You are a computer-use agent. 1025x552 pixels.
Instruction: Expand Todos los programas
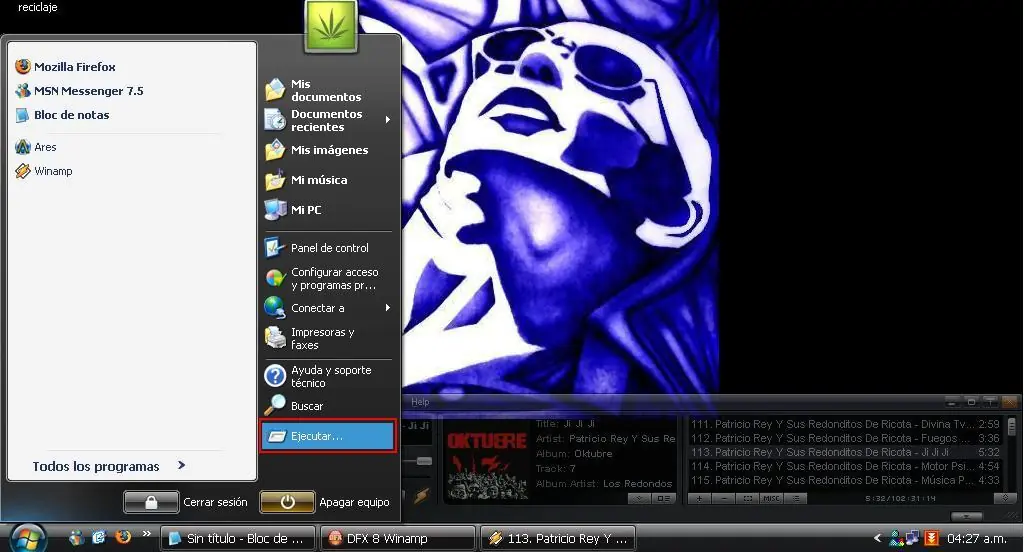point(109,466)
